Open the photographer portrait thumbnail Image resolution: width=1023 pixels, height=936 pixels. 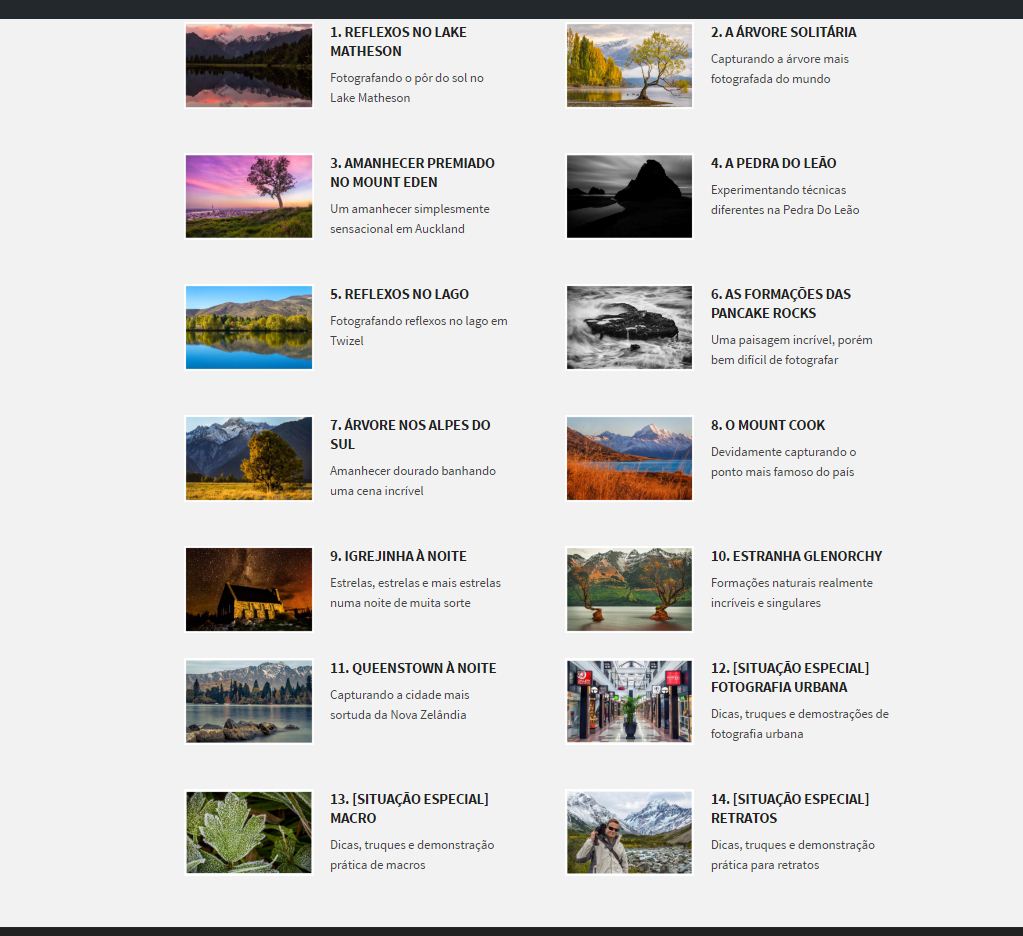pyautogui.click(x=629, y=832)
